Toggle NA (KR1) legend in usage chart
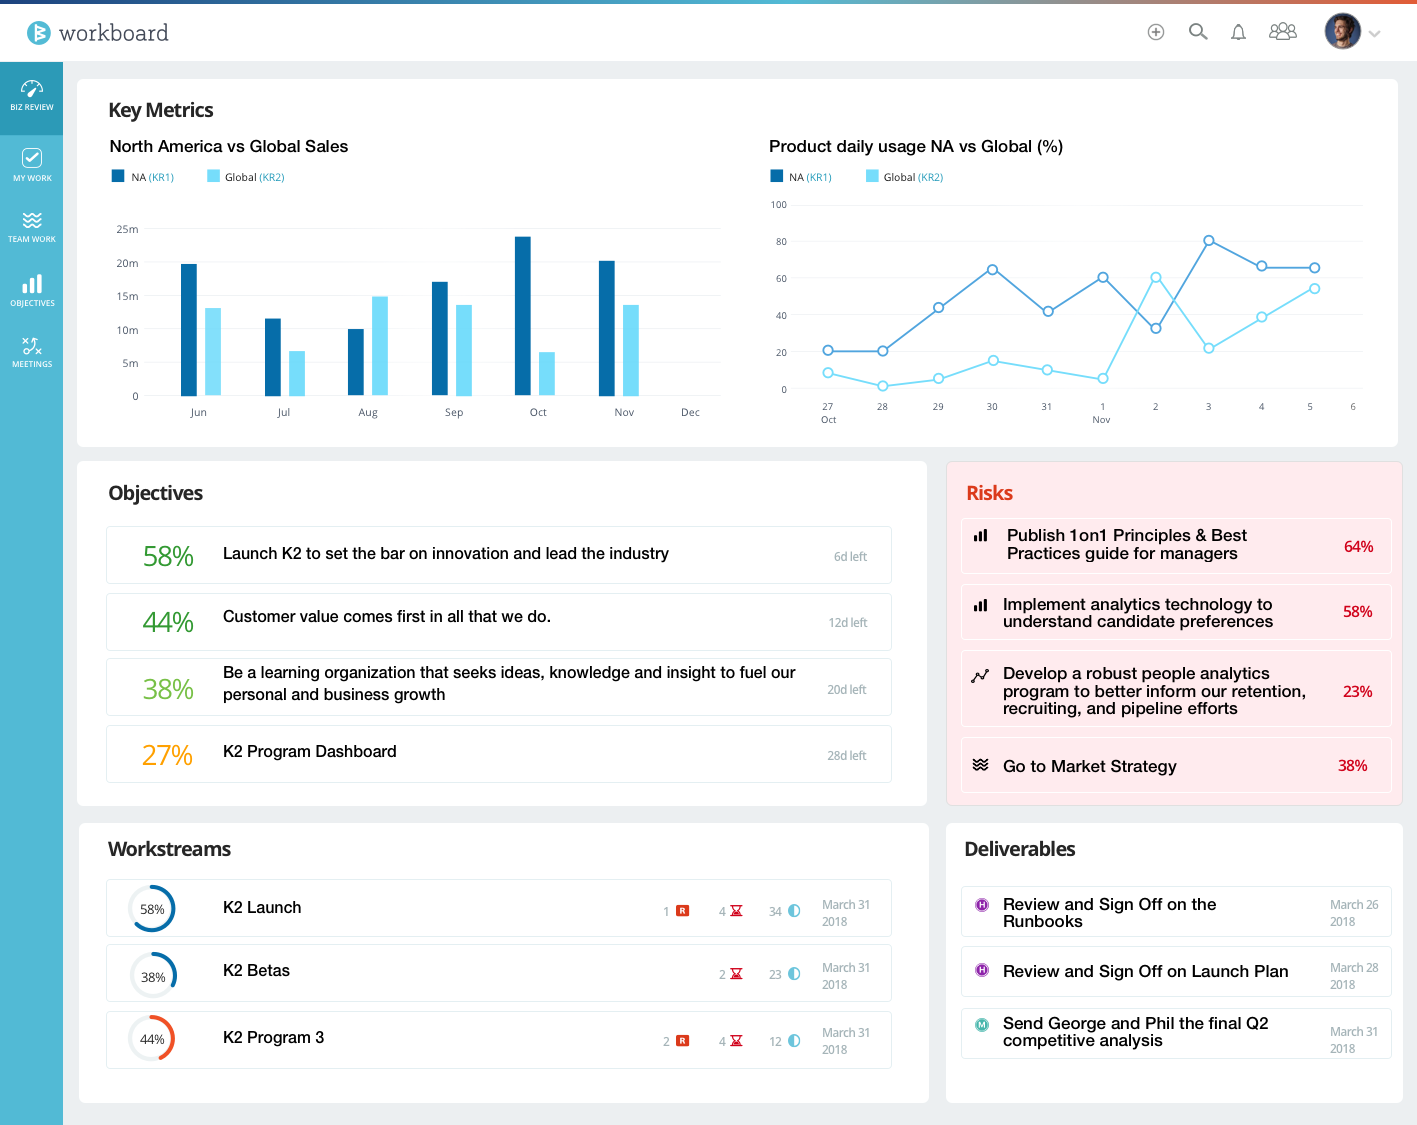This screenshot has width=1417, height=1125. pyautogui.click(x=801, y=177)
